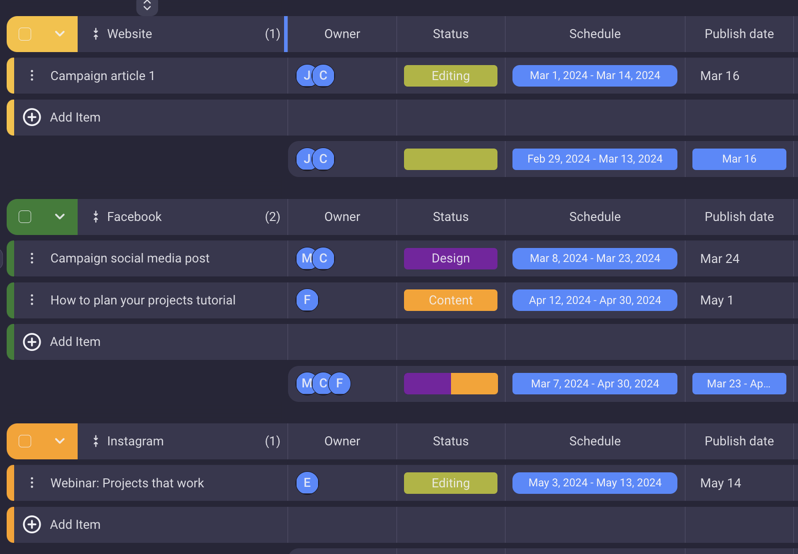This screenshot has width=798, height=554.
Task: Select Campaign social media post item name
Action: [x=130, y=258]
